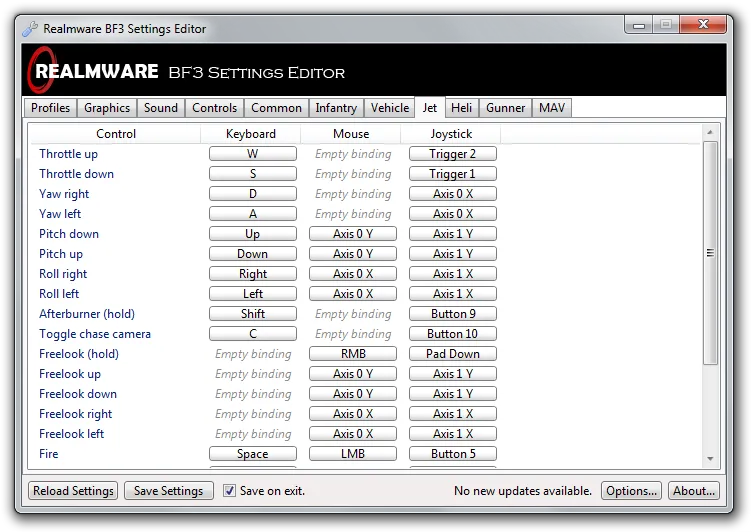Click the Reload Settings button

[x=74, y=491]
